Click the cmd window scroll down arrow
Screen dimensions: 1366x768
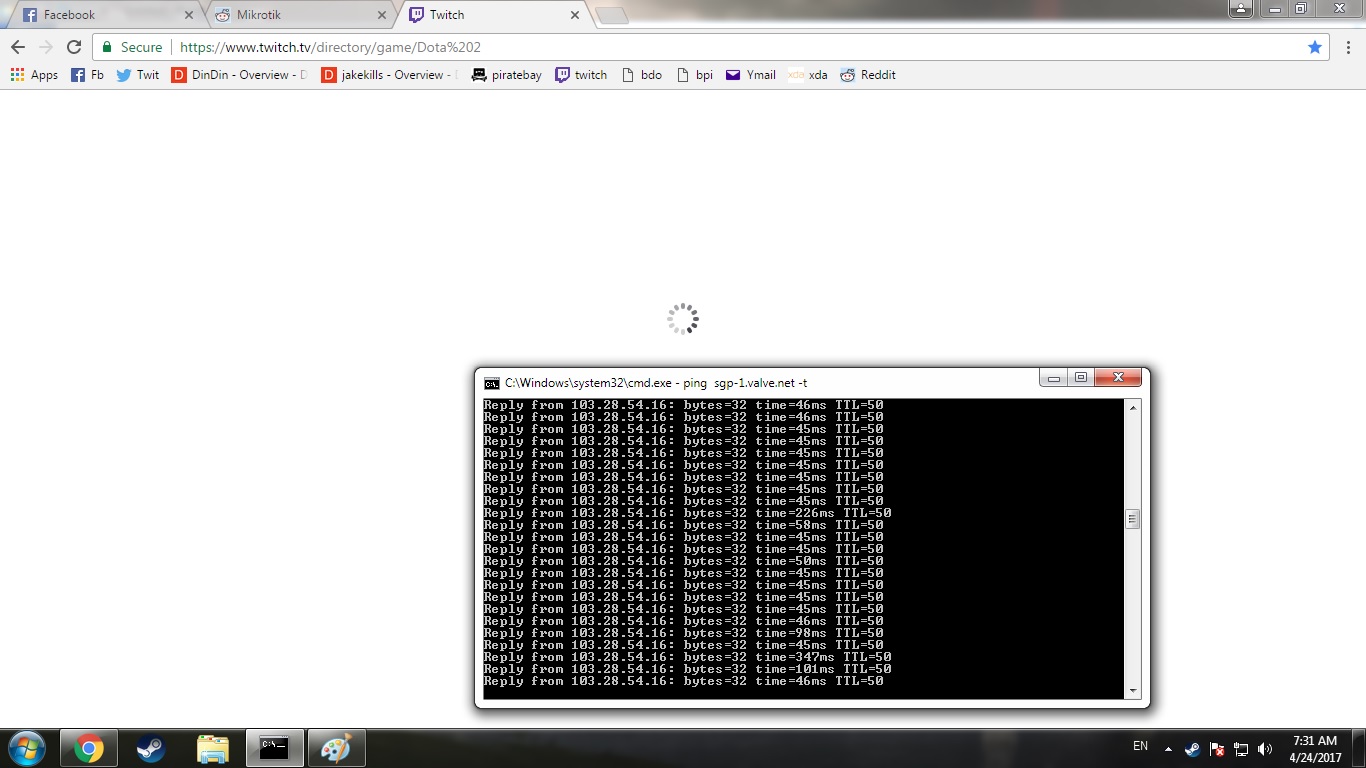pos(1133,691)
